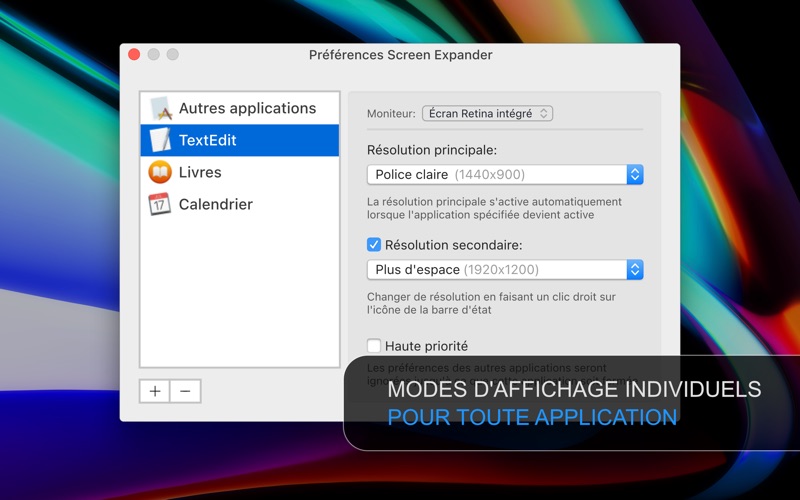Close the Préférences Screen Expander window
Screen dimensions: 800x500
point(134,54)
